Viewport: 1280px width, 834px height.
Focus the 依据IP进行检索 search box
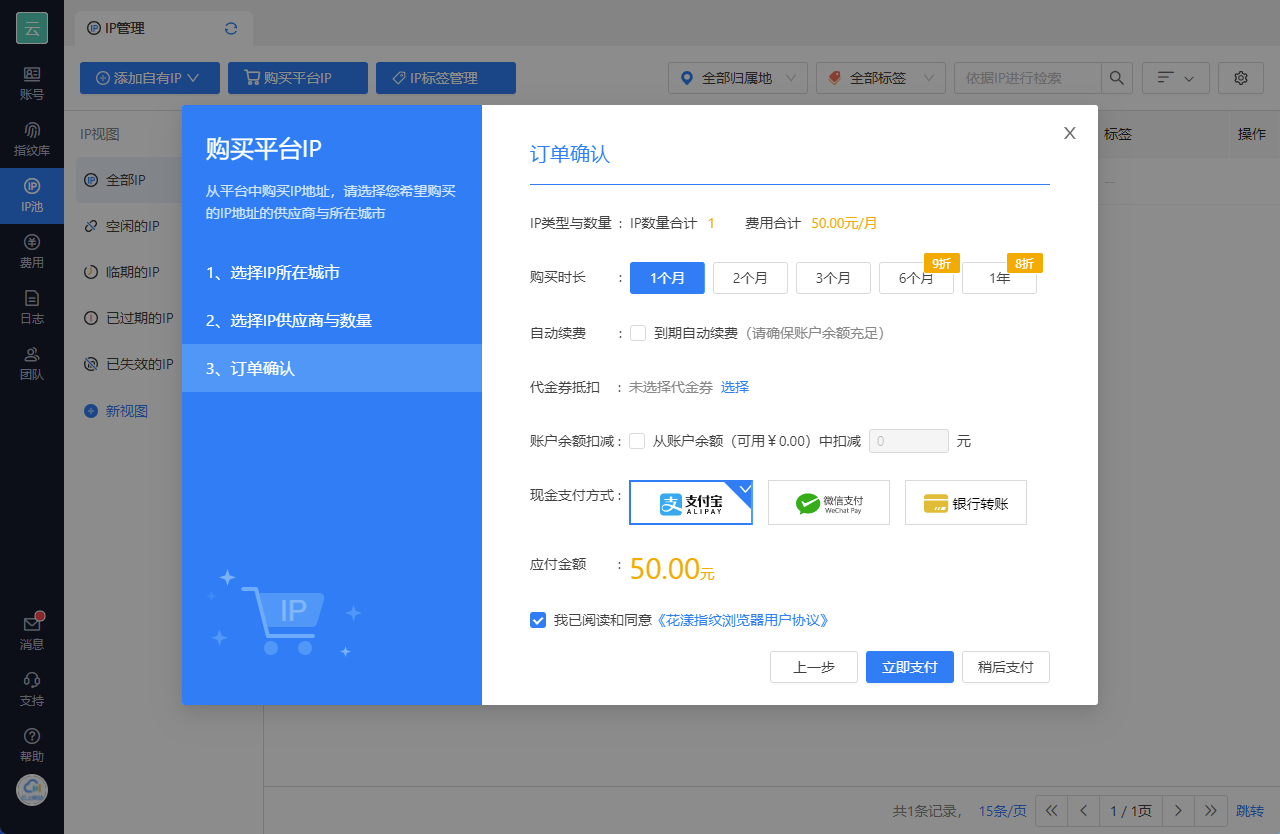[1028, 78]
